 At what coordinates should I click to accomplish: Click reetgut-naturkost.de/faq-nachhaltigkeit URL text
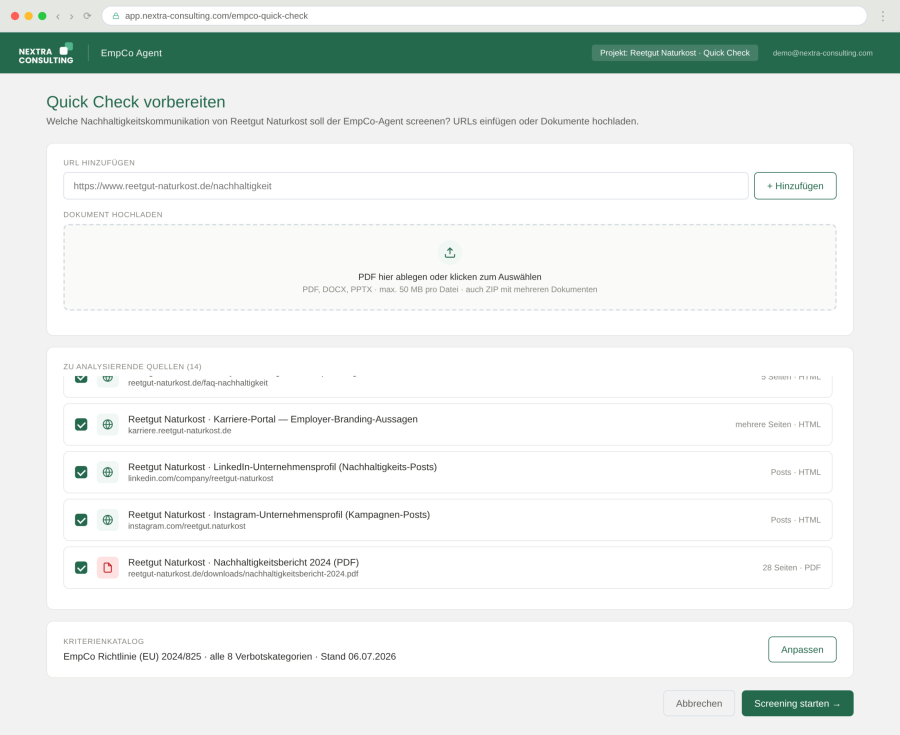tap(197, 383)
